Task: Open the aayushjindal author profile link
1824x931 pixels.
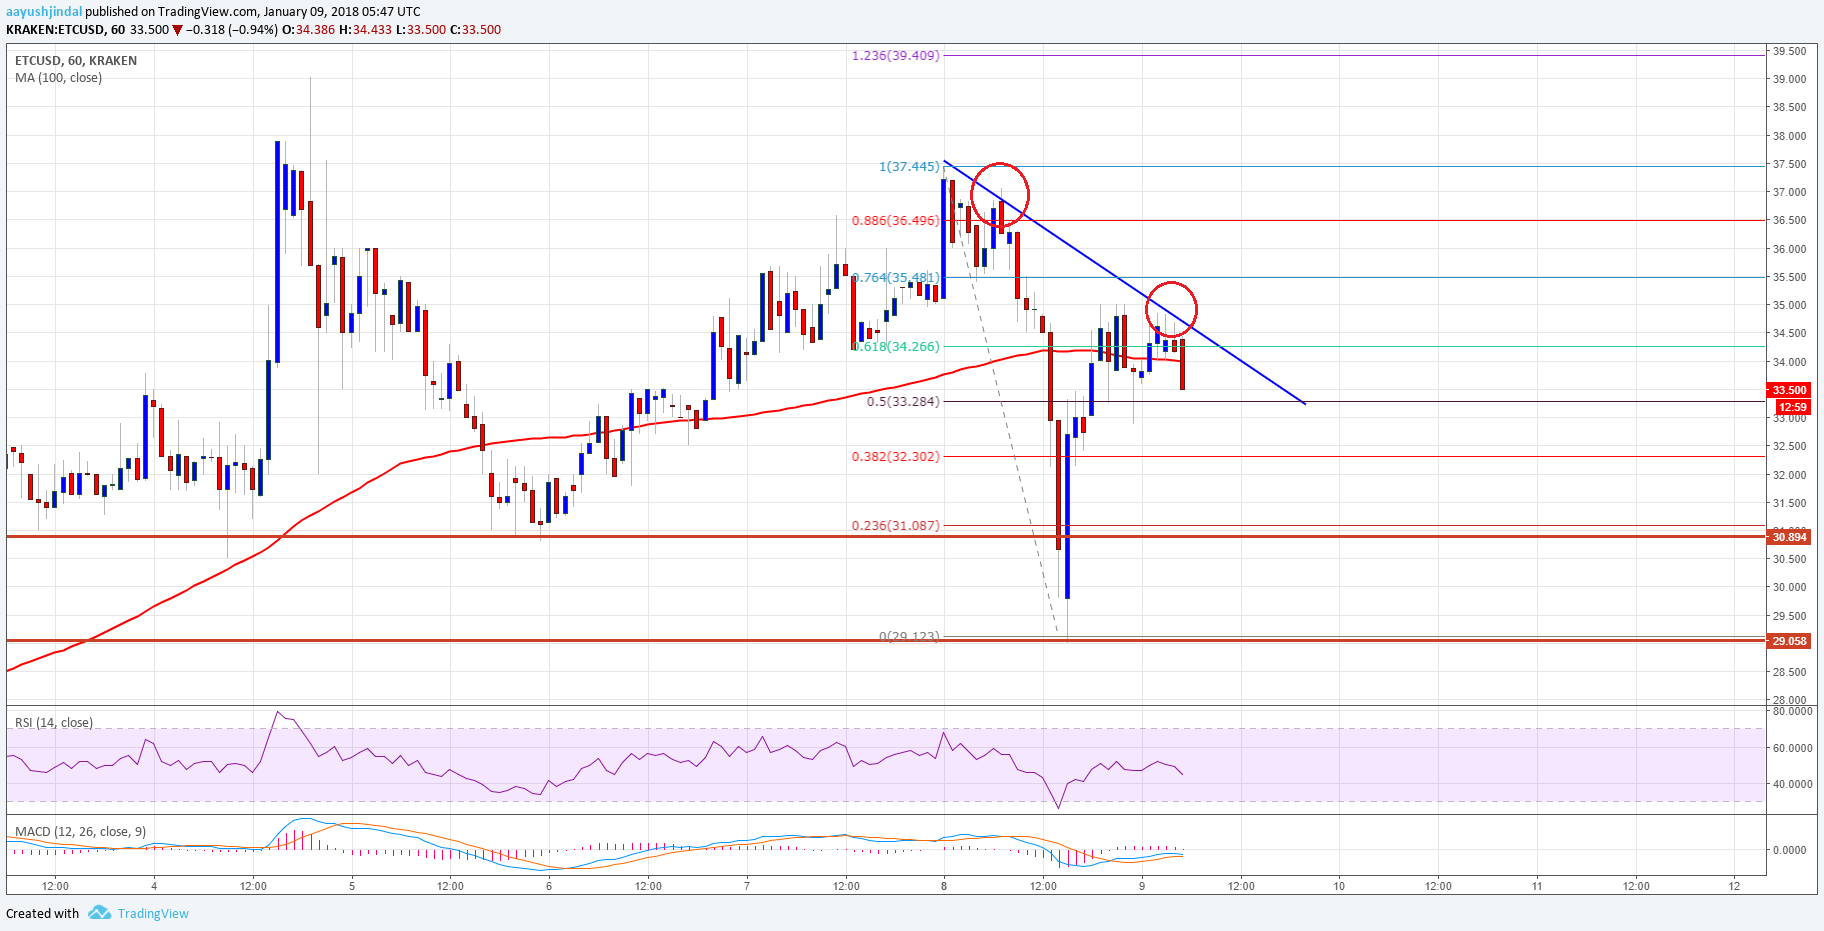Action: [x=43, y=12]
